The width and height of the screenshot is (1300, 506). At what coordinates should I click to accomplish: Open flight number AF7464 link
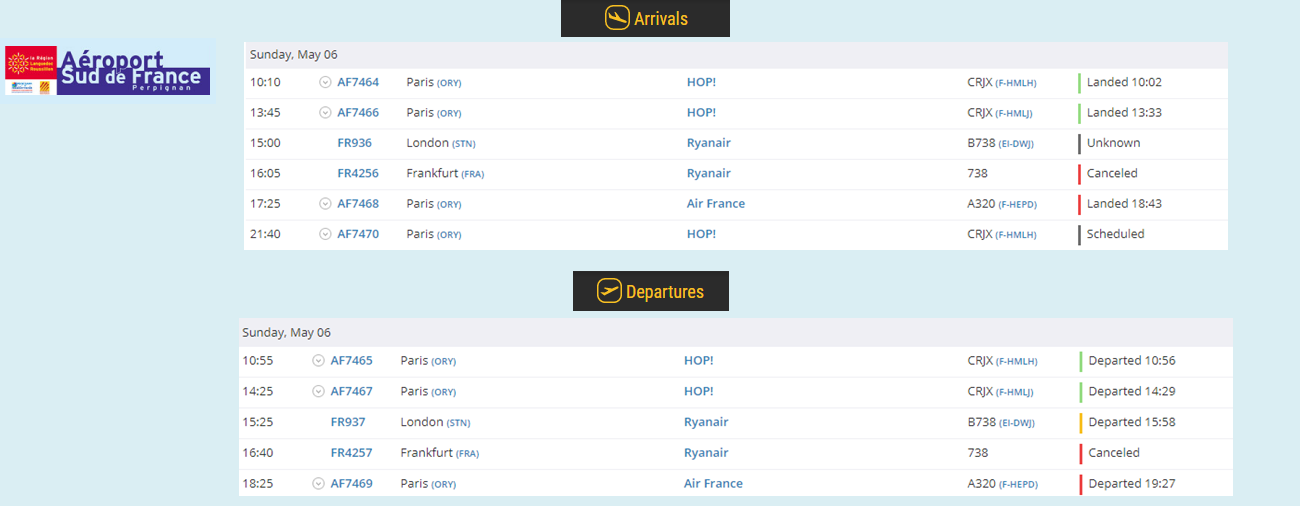coord(358,82)
